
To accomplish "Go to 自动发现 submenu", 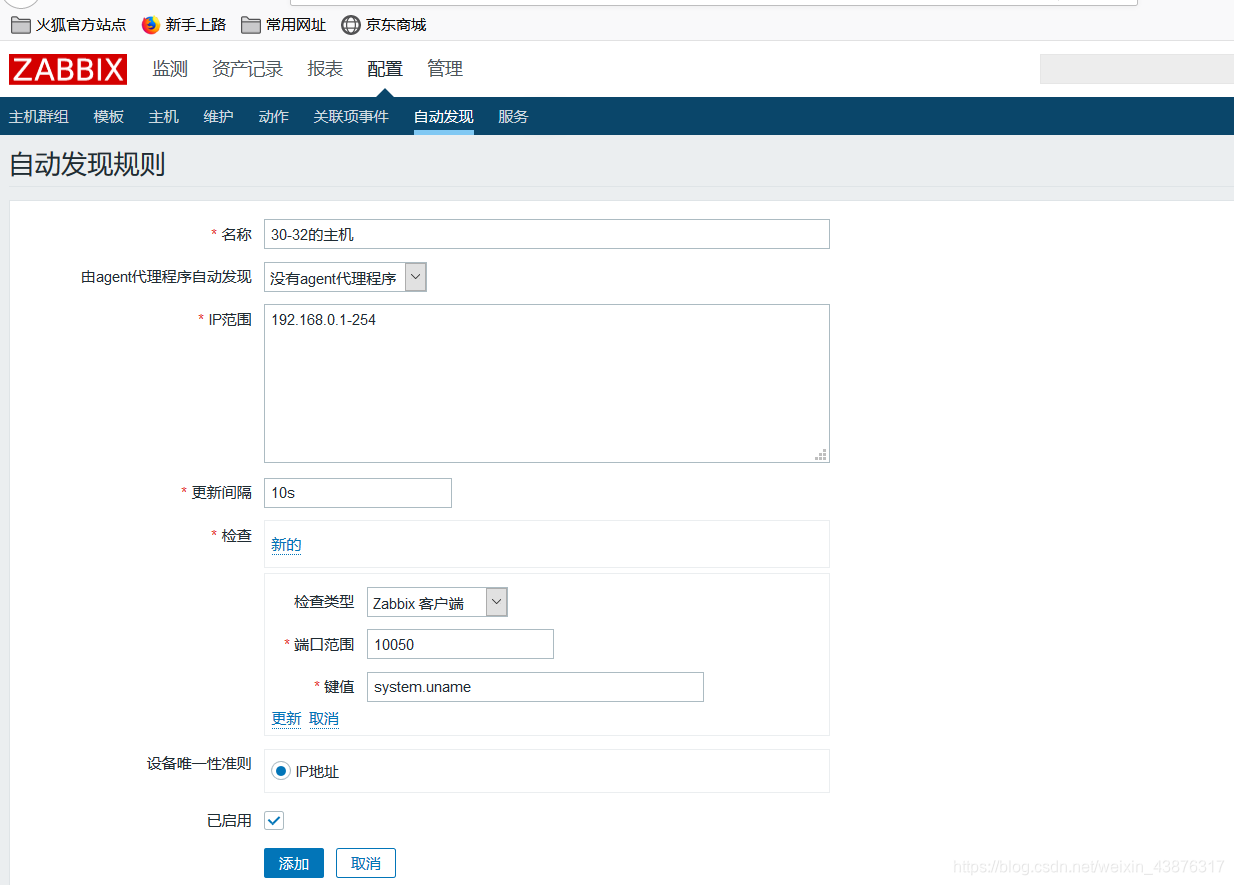I will [444, 117].
